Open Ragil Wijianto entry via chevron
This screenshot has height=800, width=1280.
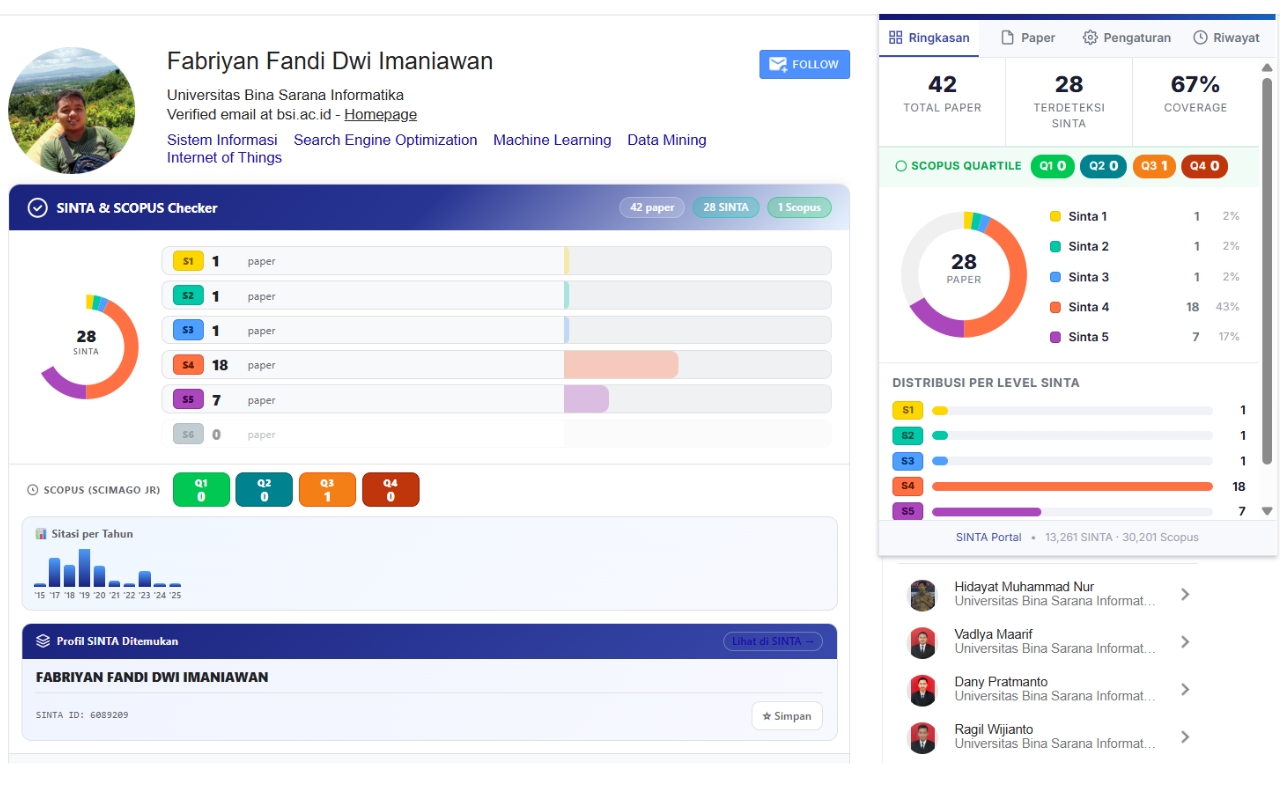1185,737
